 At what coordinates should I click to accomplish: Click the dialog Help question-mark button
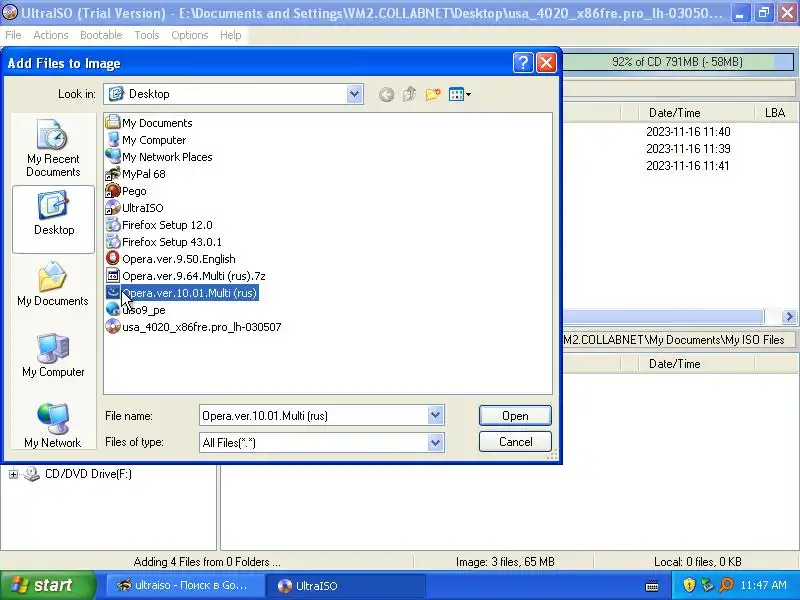click(523, 63)
